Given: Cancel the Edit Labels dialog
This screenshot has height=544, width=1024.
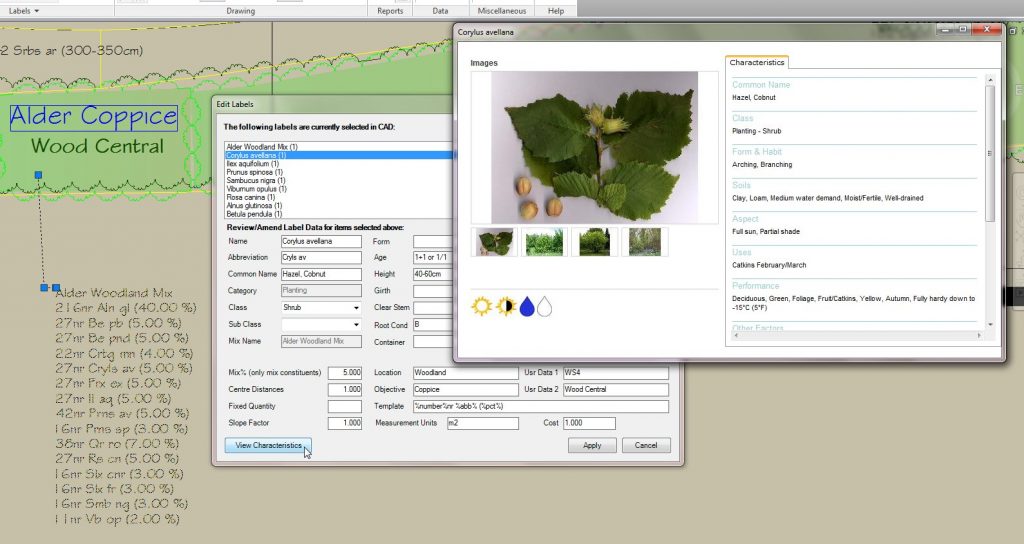Looking at the screenshot, I should (x=645, y=445).
